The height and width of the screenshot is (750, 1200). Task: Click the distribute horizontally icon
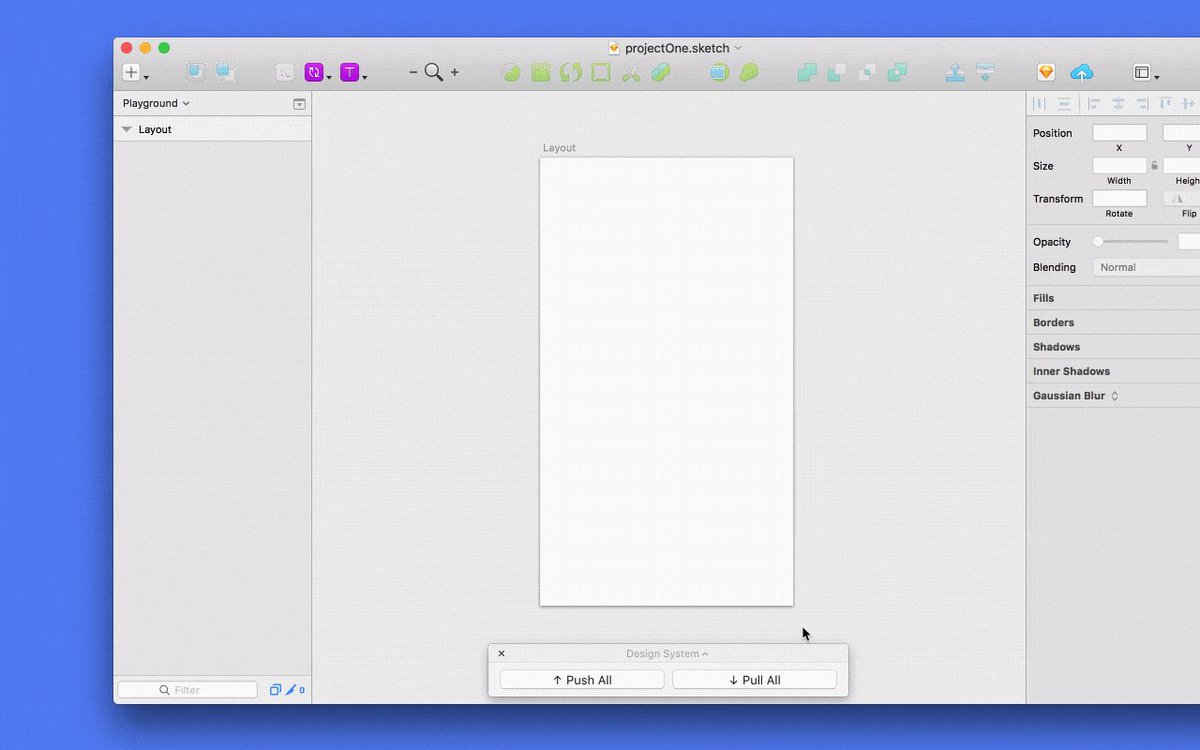pos(1038,103)
